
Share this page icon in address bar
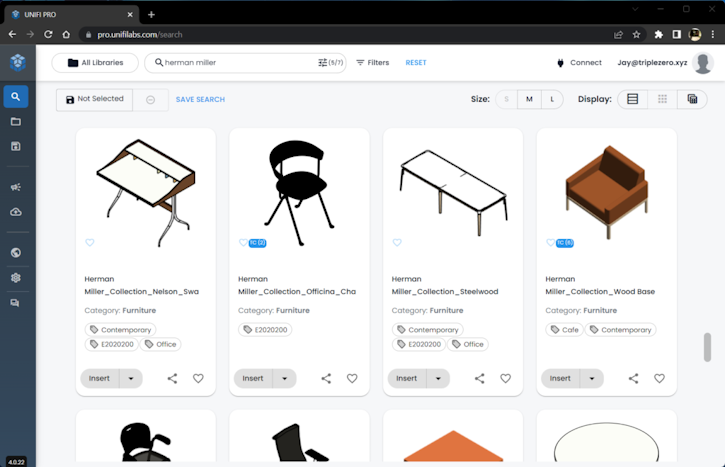tap(618, 35)
